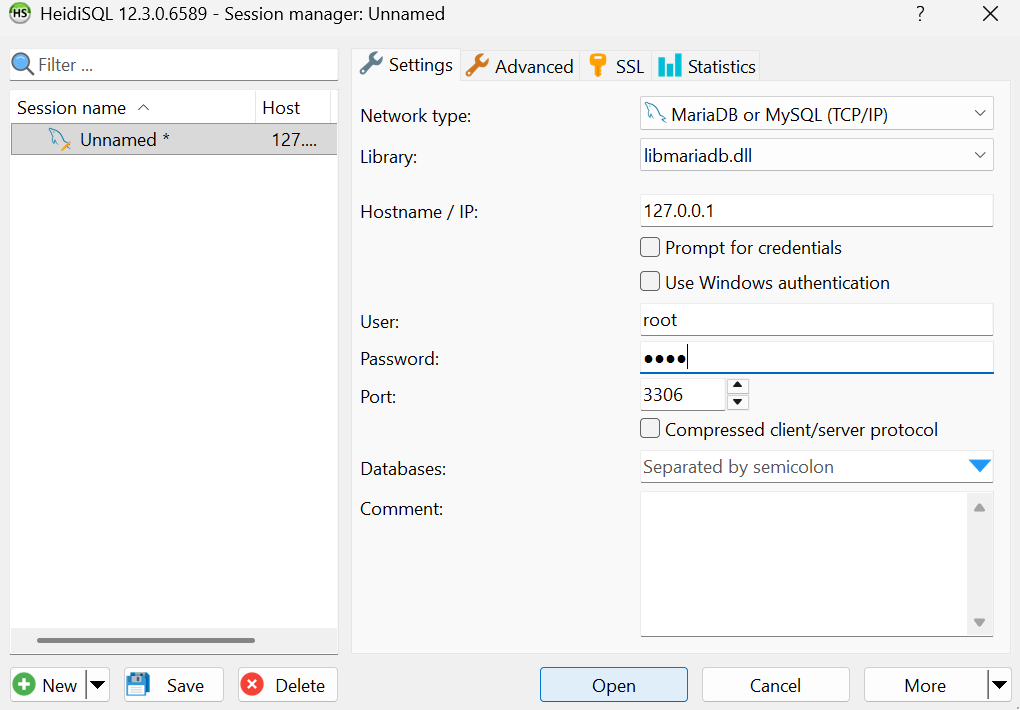The height and width of the screenshot is (710, 1020).
Task: Click the Delete button label
Action: 300,685
